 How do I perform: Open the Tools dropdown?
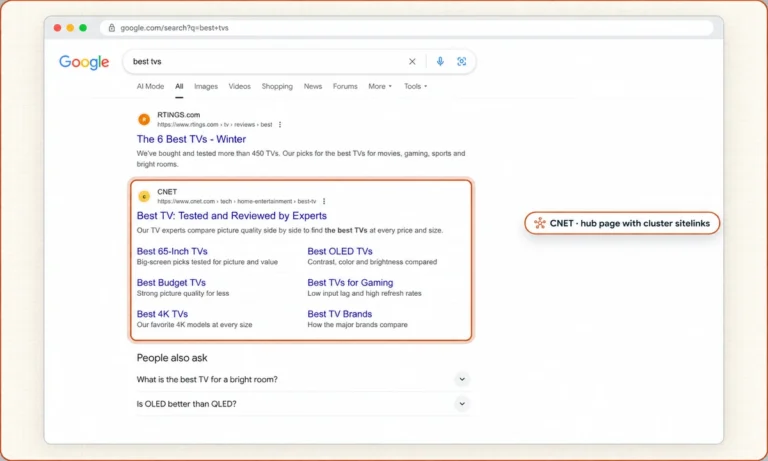click(x=415, y=86)
